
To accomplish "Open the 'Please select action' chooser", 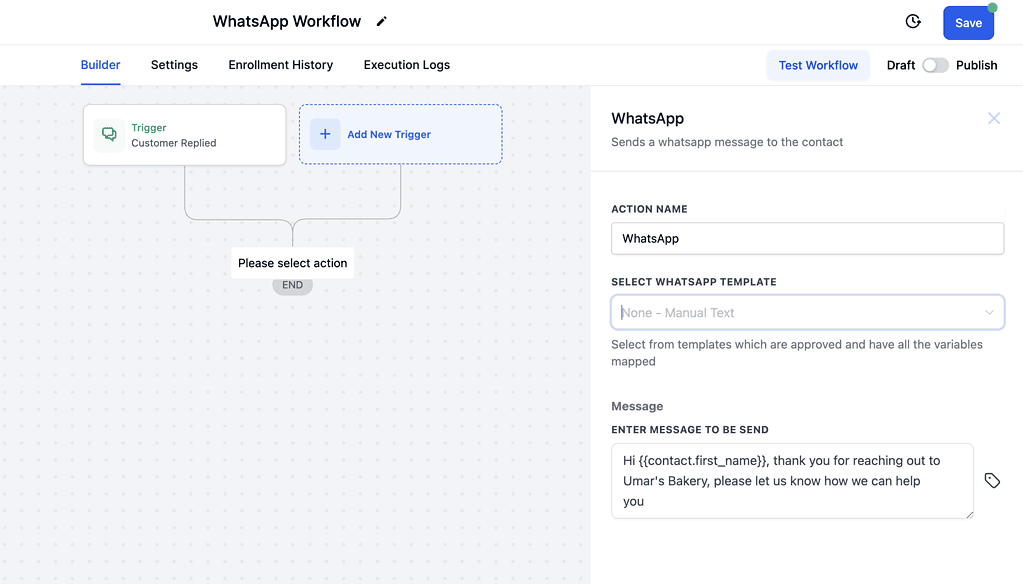I will pyautogui.click(x=292, y=262).
